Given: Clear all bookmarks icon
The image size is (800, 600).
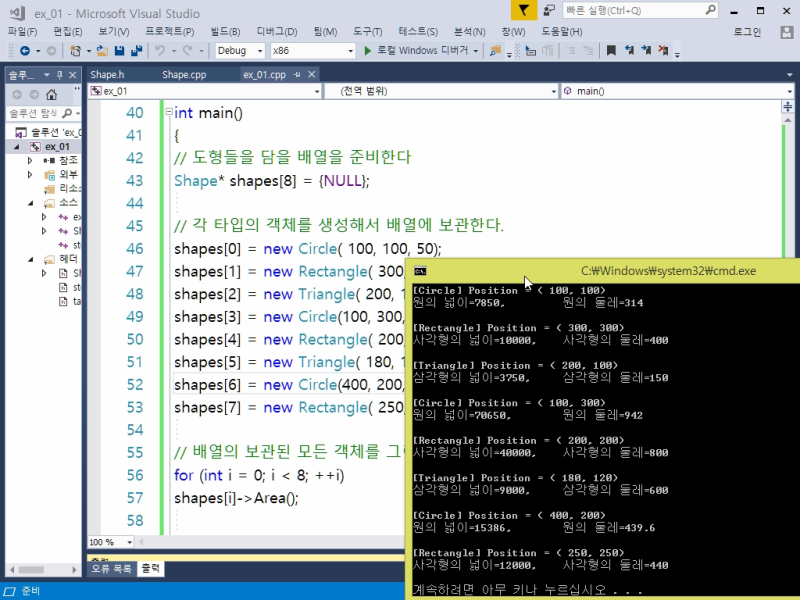Looking at the screenshot, I should [663, 50].
